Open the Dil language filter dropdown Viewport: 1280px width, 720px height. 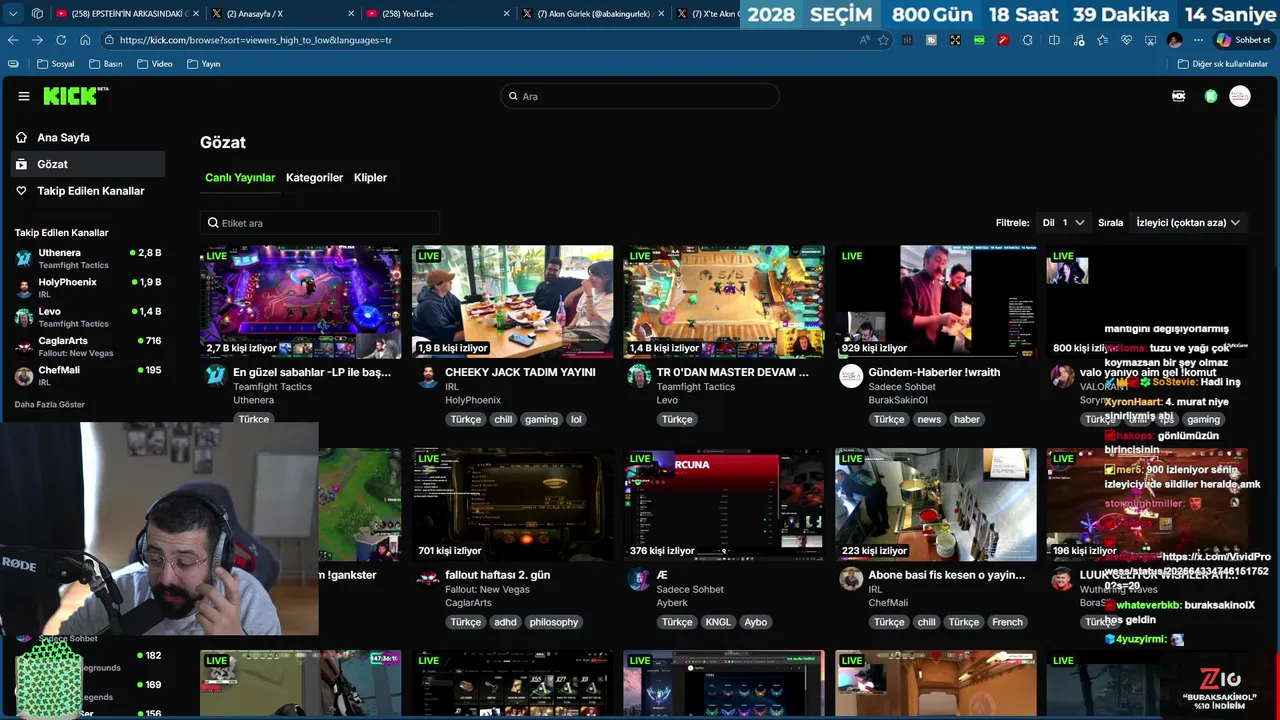(1064, 223)
